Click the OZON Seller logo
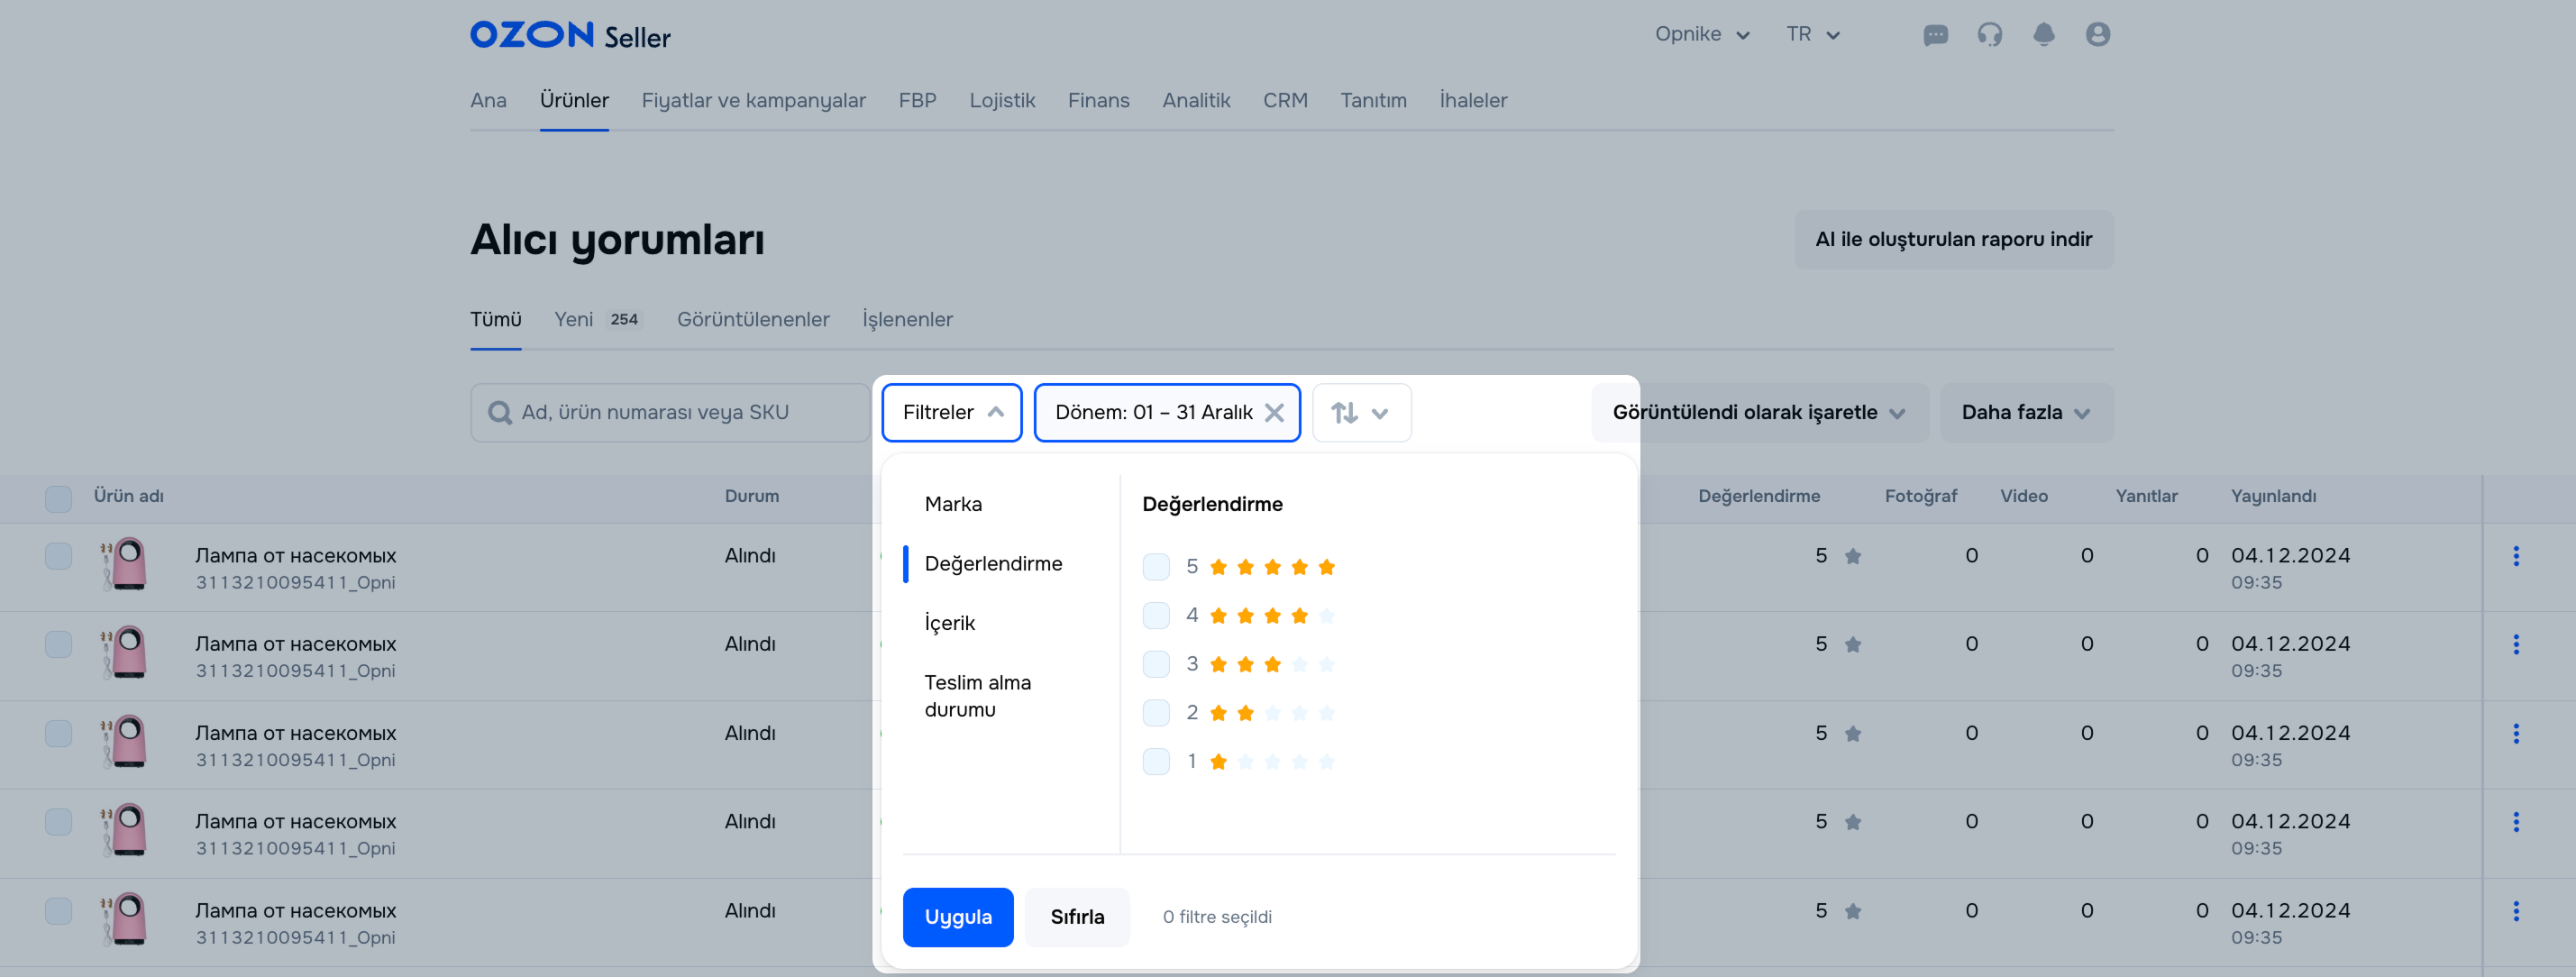Image resolution: width=2576 pixels, height=977 pixels. pos(569,36)
